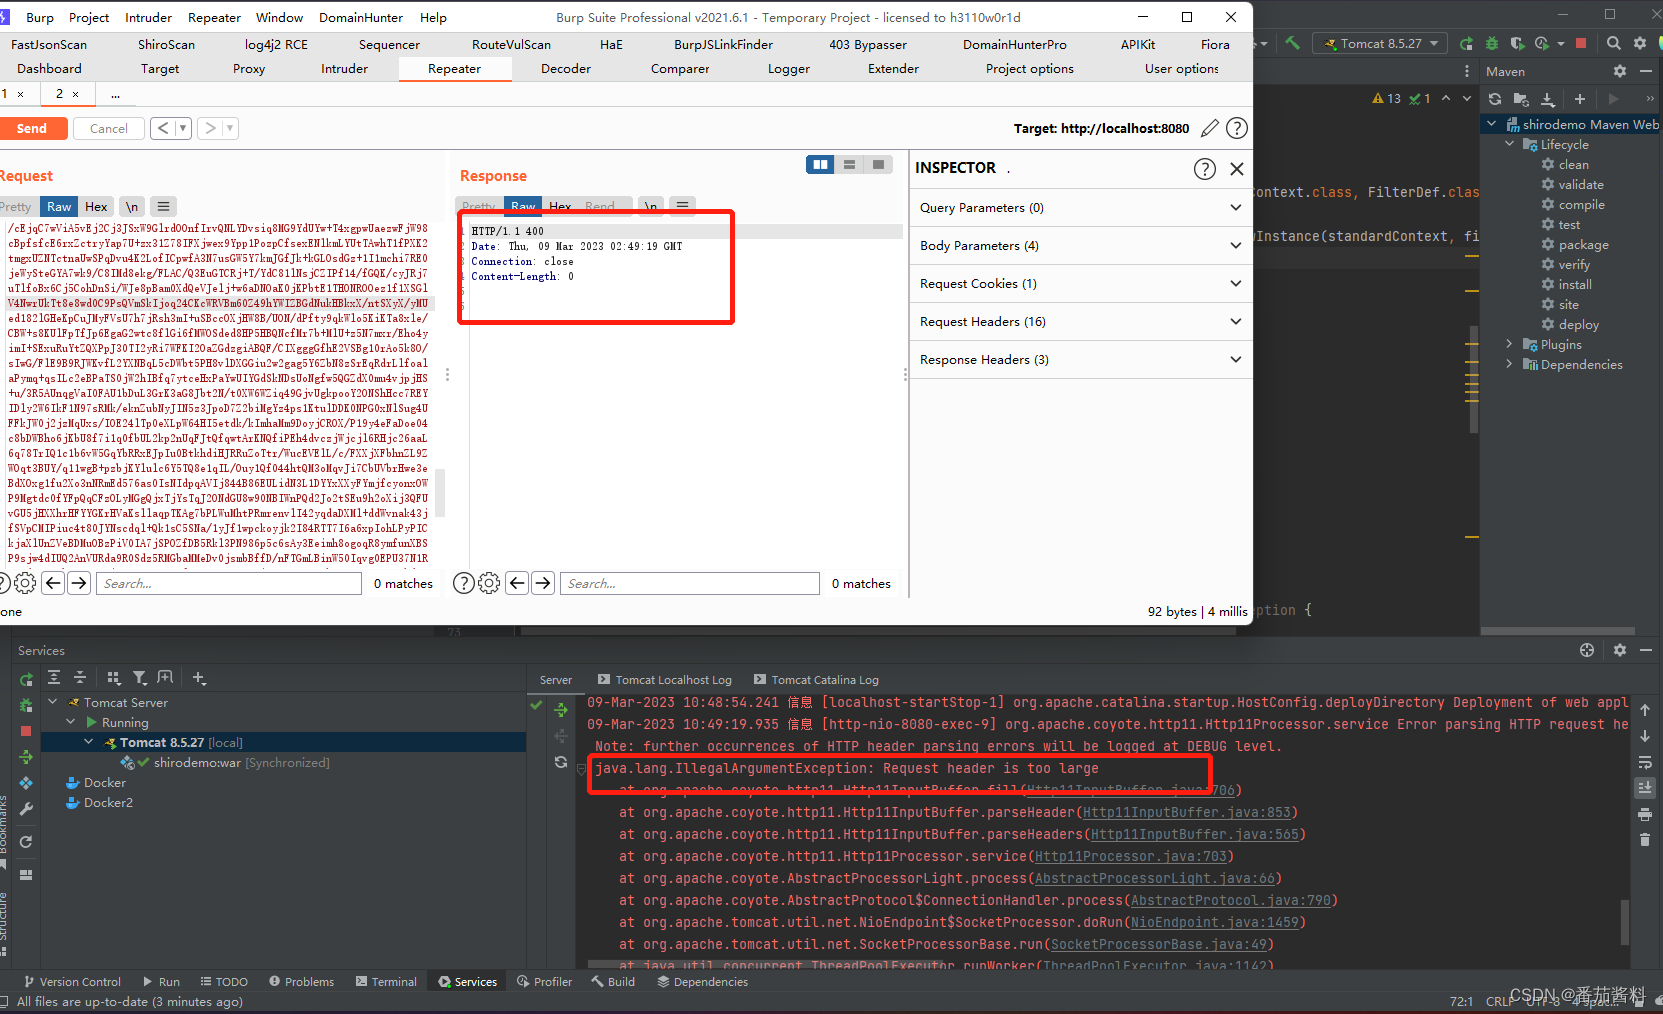The width and height of the screenshot is (1663, 1014).
Task: Select the combined tabbed request/response layout
Action: [878, 165]
